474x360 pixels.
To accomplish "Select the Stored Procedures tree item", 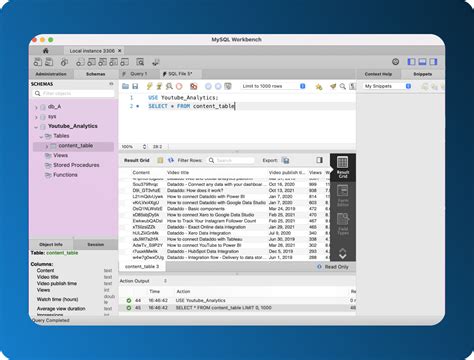I will pos(76,165).
